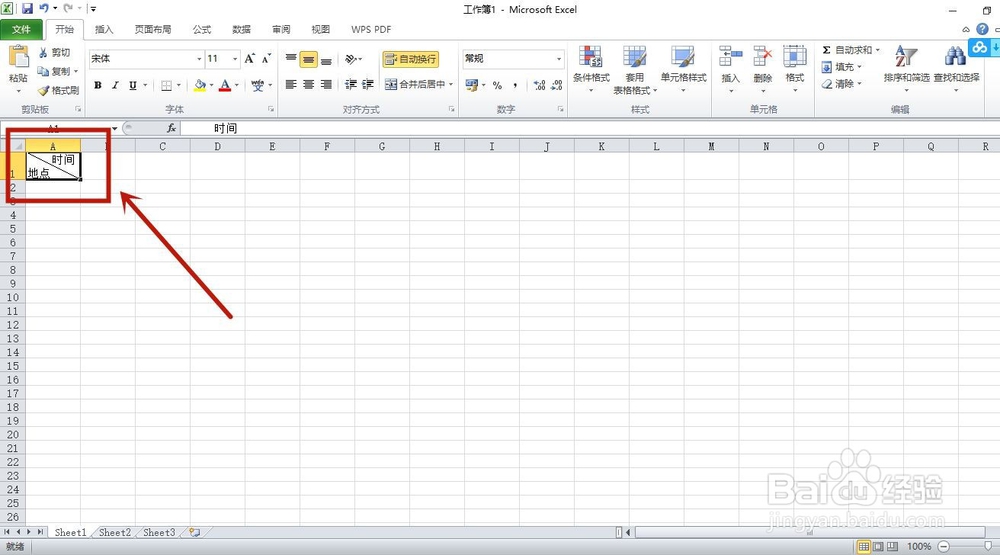1000x555 pixels.
Task: Expand the Name Box dropdown arrow
Action: tap(115, 128)
